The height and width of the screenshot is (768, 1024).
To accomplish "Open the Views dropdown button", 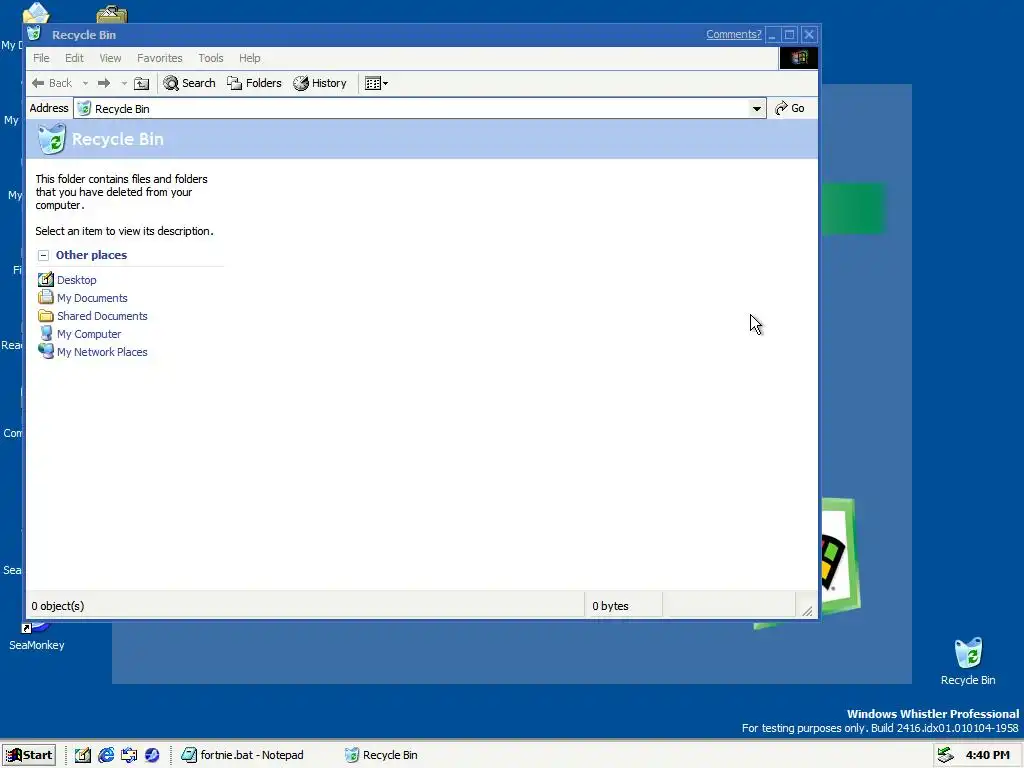I will 376,83.
